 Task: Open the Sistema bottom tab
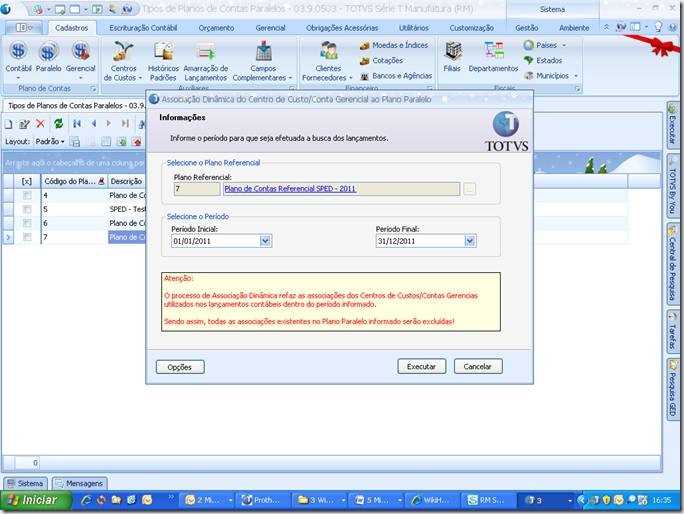click(x=25, y=483)
